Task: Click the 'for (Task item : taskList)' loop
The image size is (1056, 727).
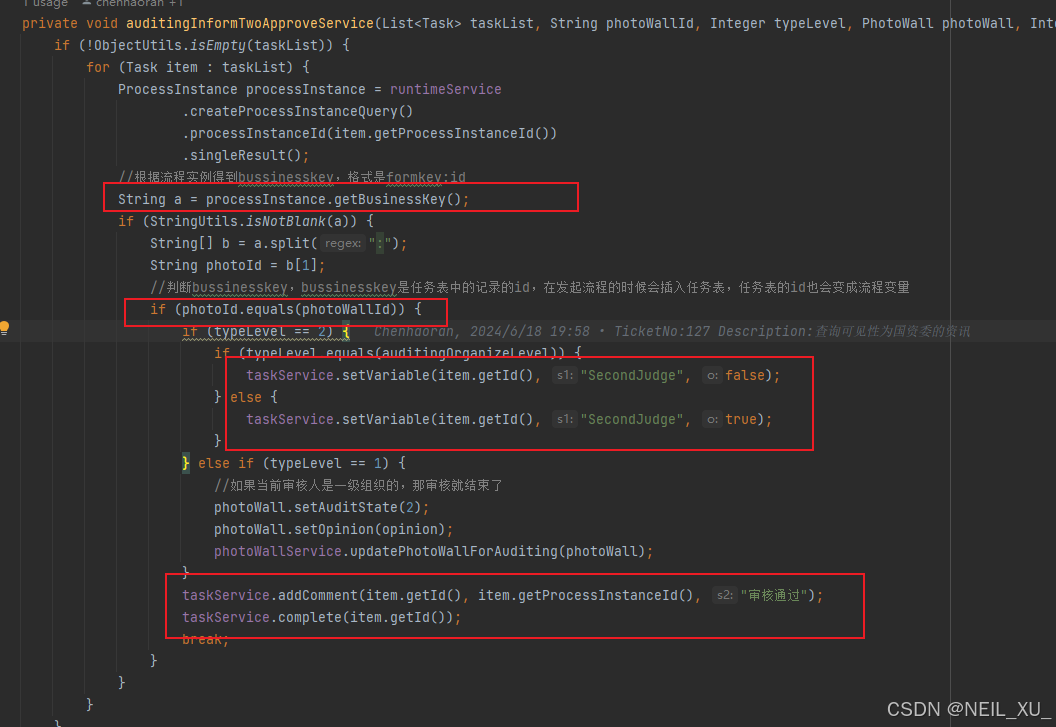Action: tap(197, 67)
